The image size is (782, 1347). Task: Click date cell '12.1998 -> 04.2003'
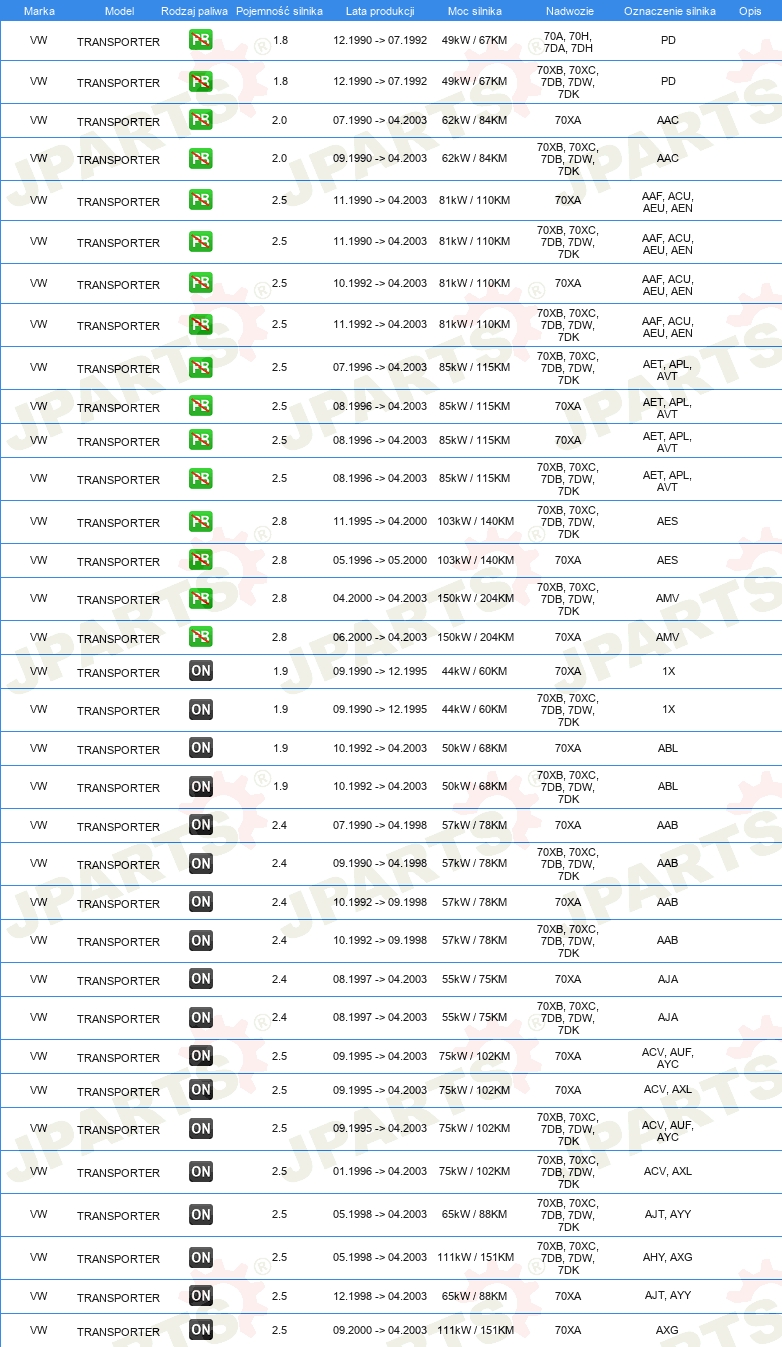tap(380, 1297)
